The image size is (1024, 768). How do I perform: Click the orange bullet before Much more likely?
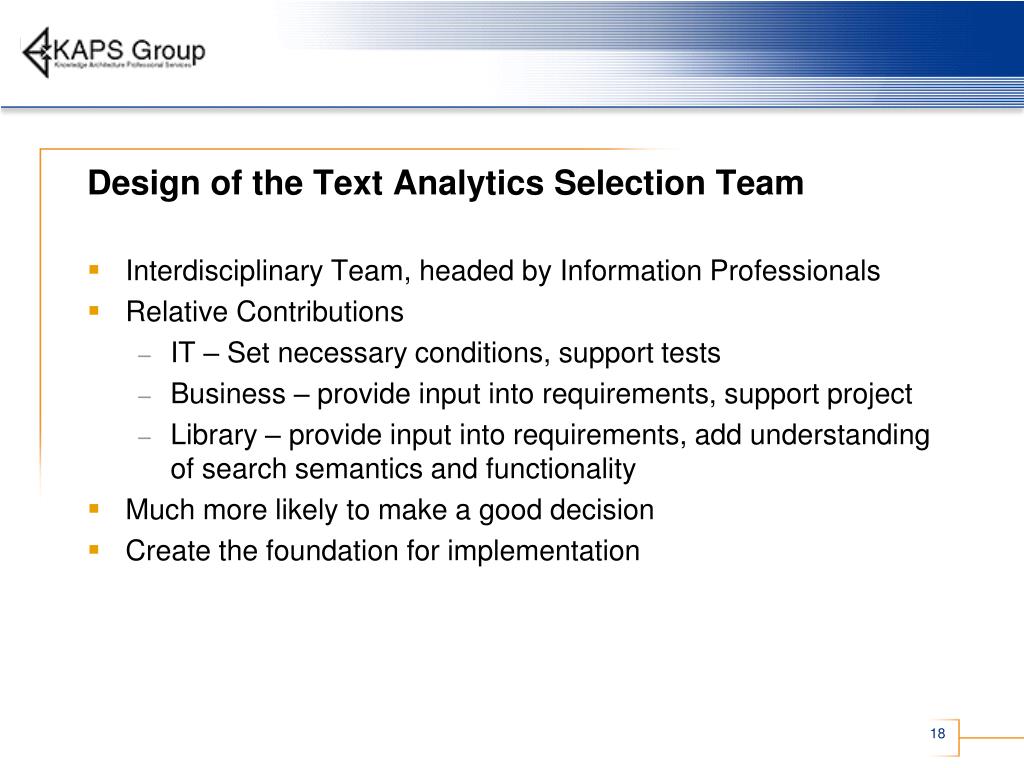click(94, 509)
